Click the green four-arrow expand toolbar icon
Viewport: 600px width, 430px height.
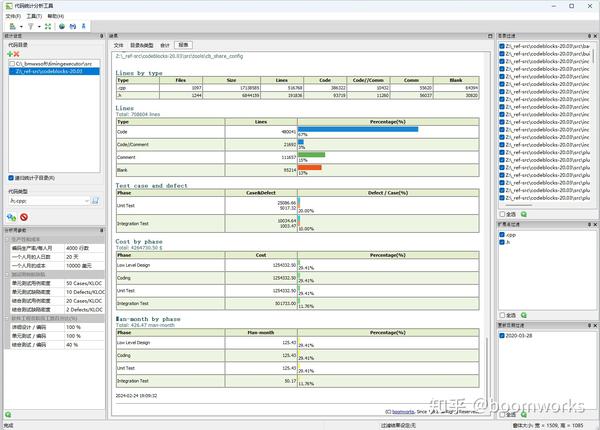click(48, 26)
